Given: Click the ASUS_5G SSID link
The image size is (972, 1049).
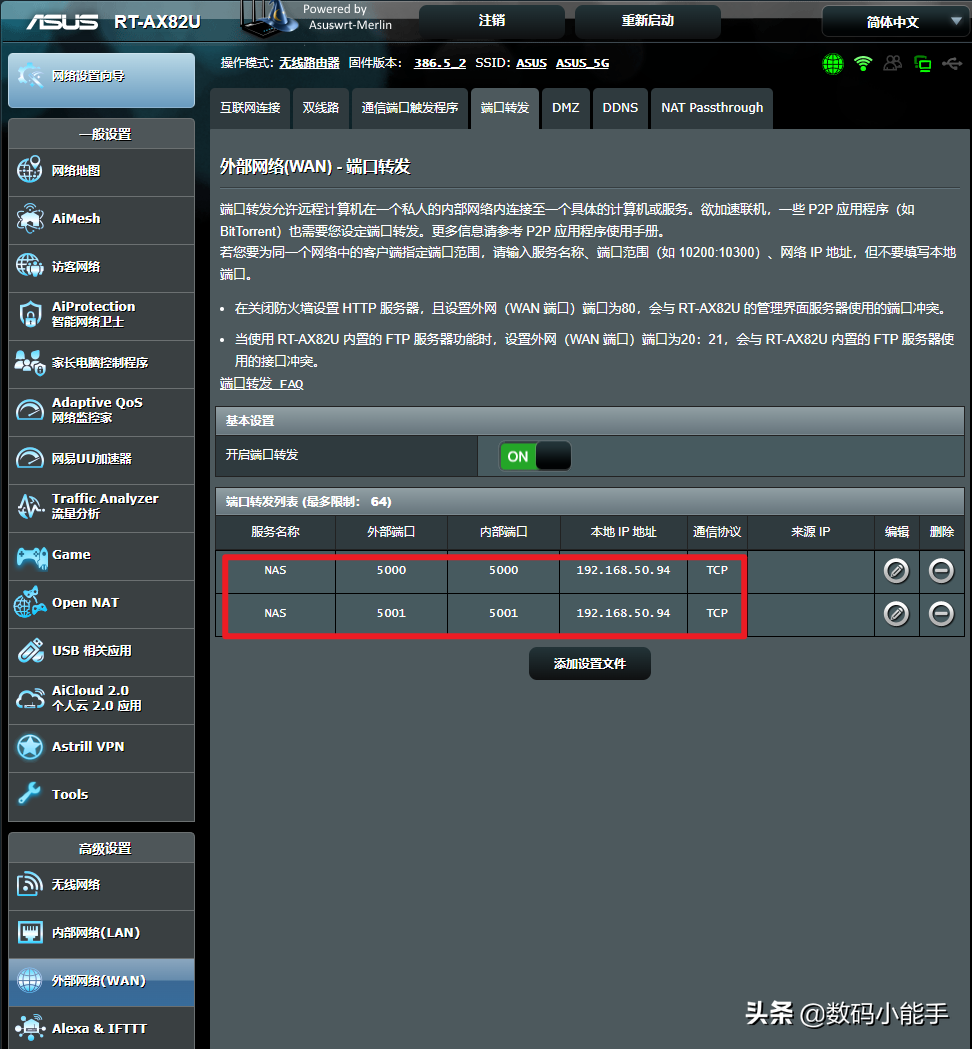Looking at the screenshot, I should [583, 63].
